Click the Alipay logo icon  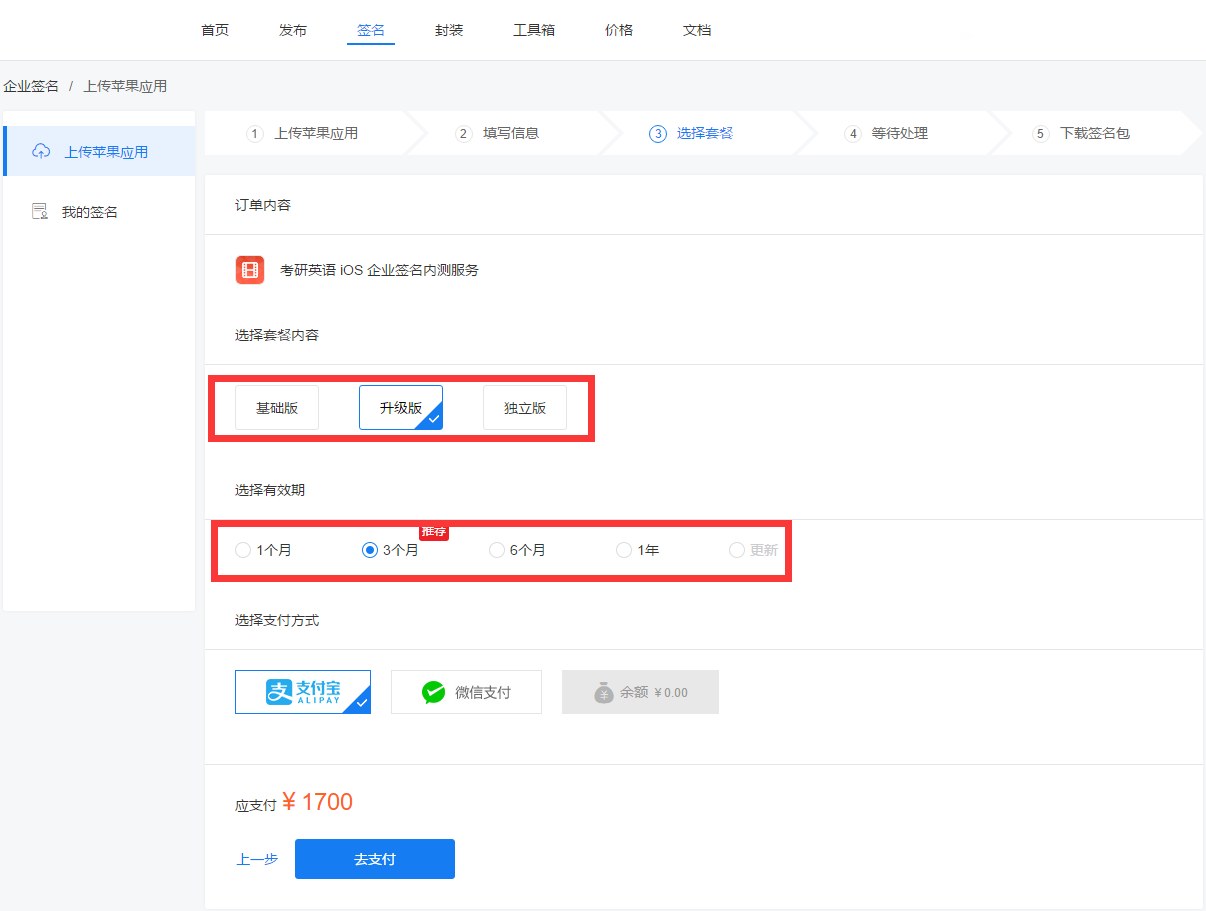(x=279, y=692)
